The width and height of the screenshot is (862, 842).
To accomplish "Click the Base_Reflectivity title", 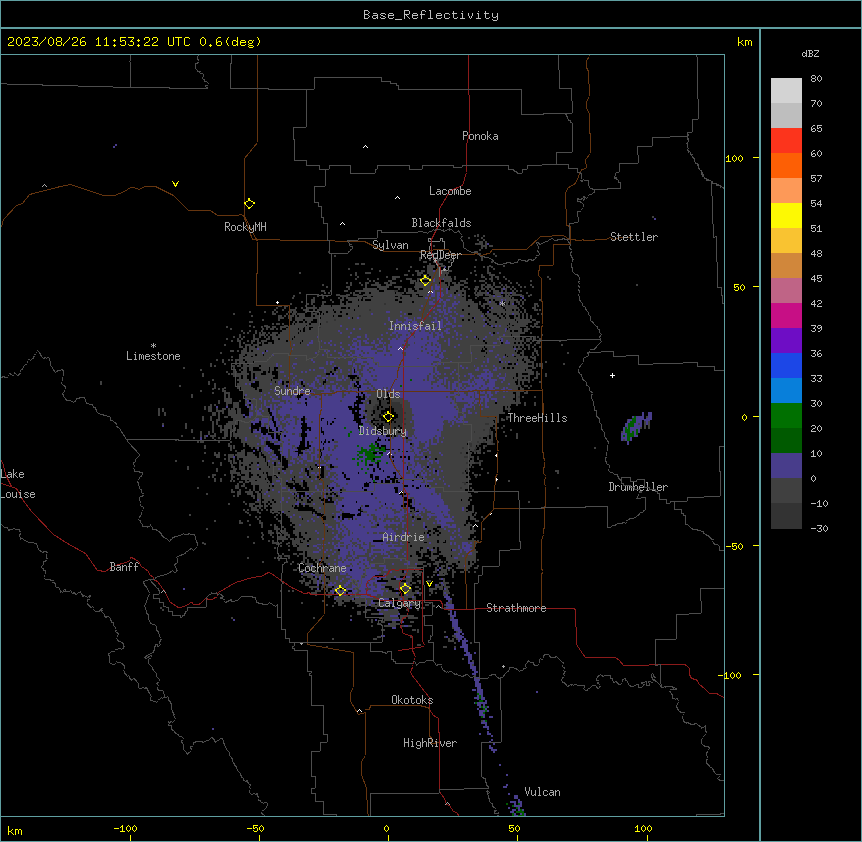I will tap(431, 15).
